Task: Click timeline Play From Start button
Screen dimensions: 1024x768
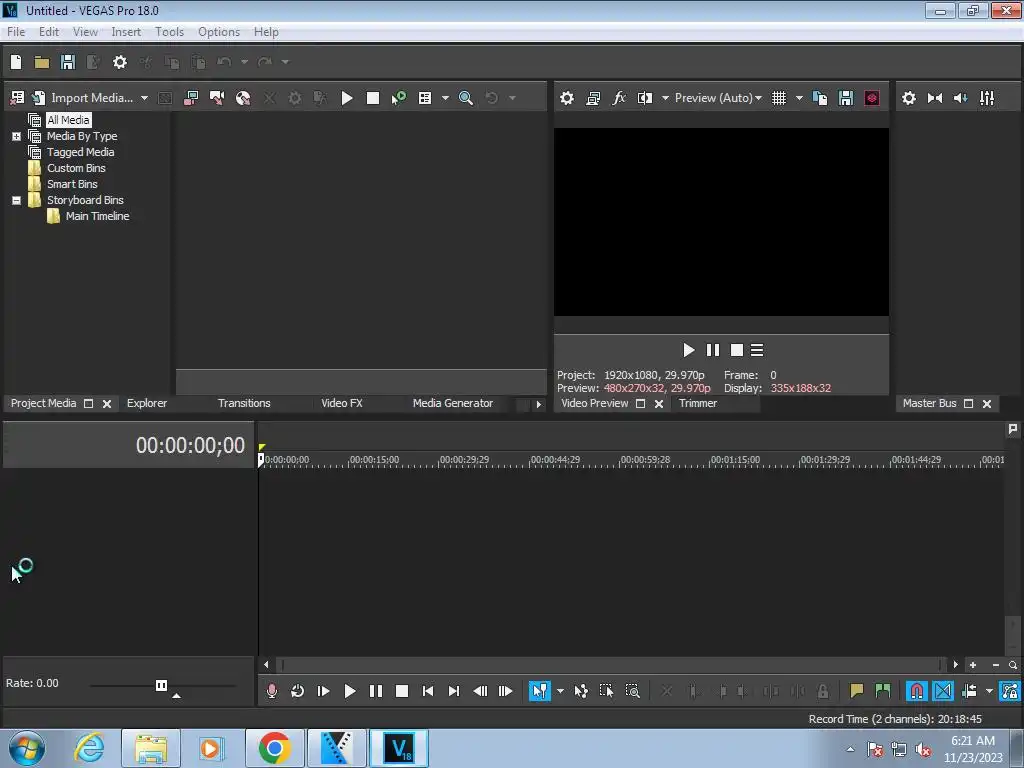Action: point(323,691)
